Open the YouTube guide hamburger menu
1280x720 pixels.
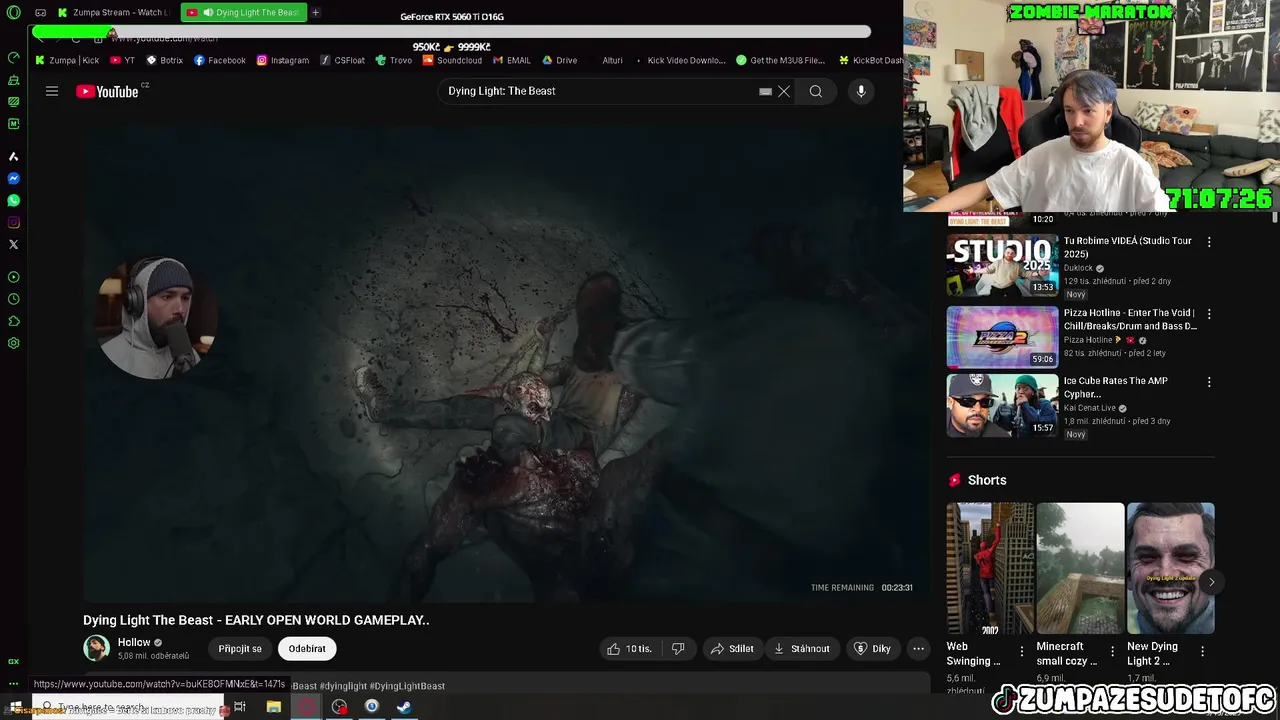(x=52, y=91)
